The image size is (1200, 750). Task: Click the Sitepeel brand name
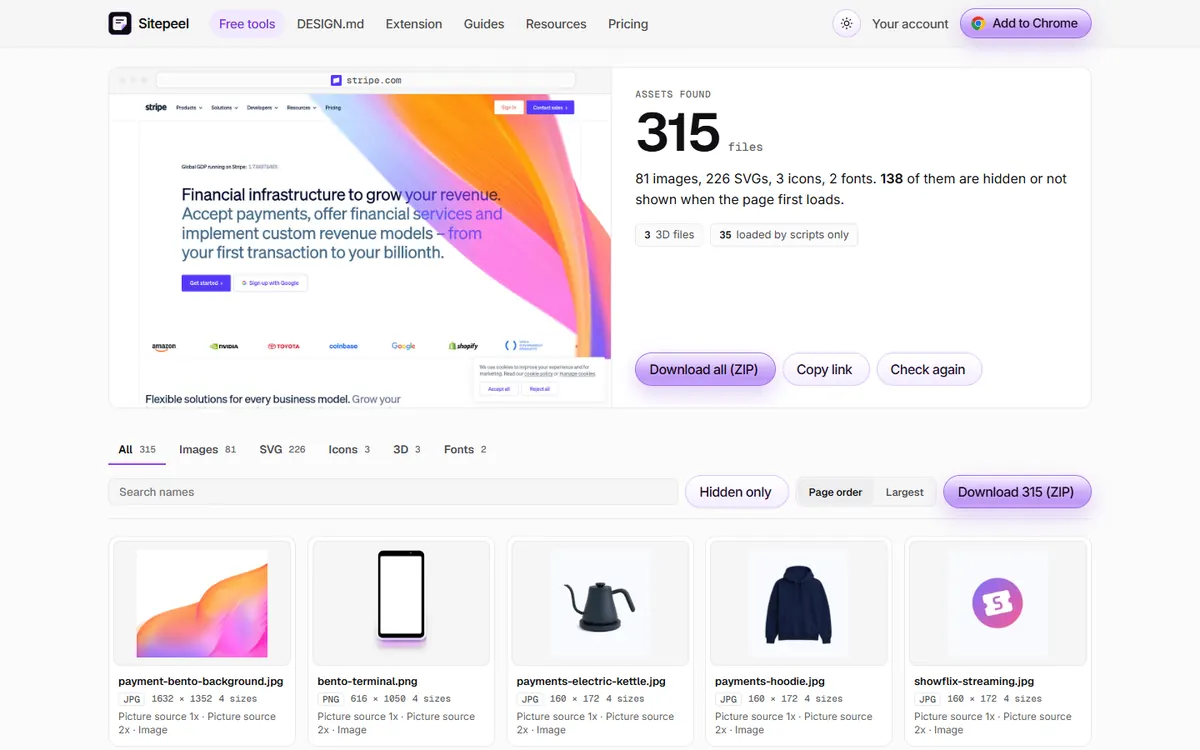point(164,23)
